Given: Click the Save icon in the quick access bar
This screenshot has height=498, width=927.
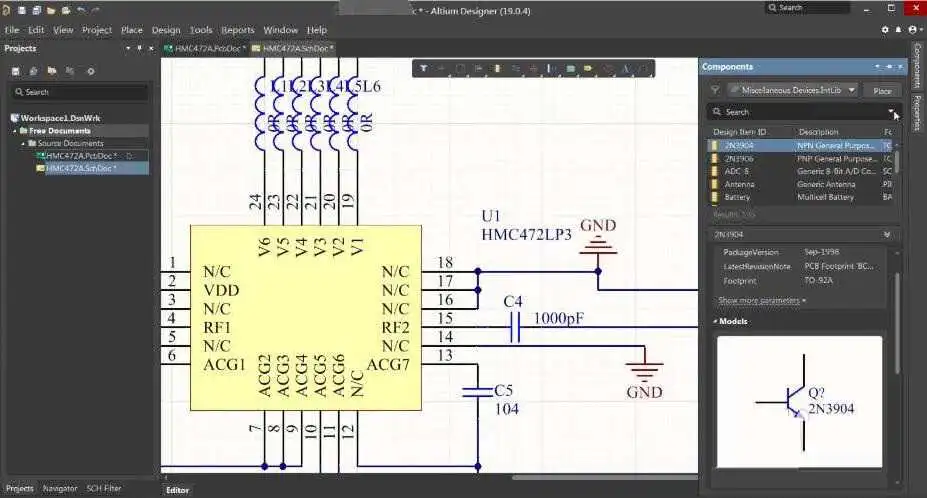Looking at the screenshot, I should 22,10.
